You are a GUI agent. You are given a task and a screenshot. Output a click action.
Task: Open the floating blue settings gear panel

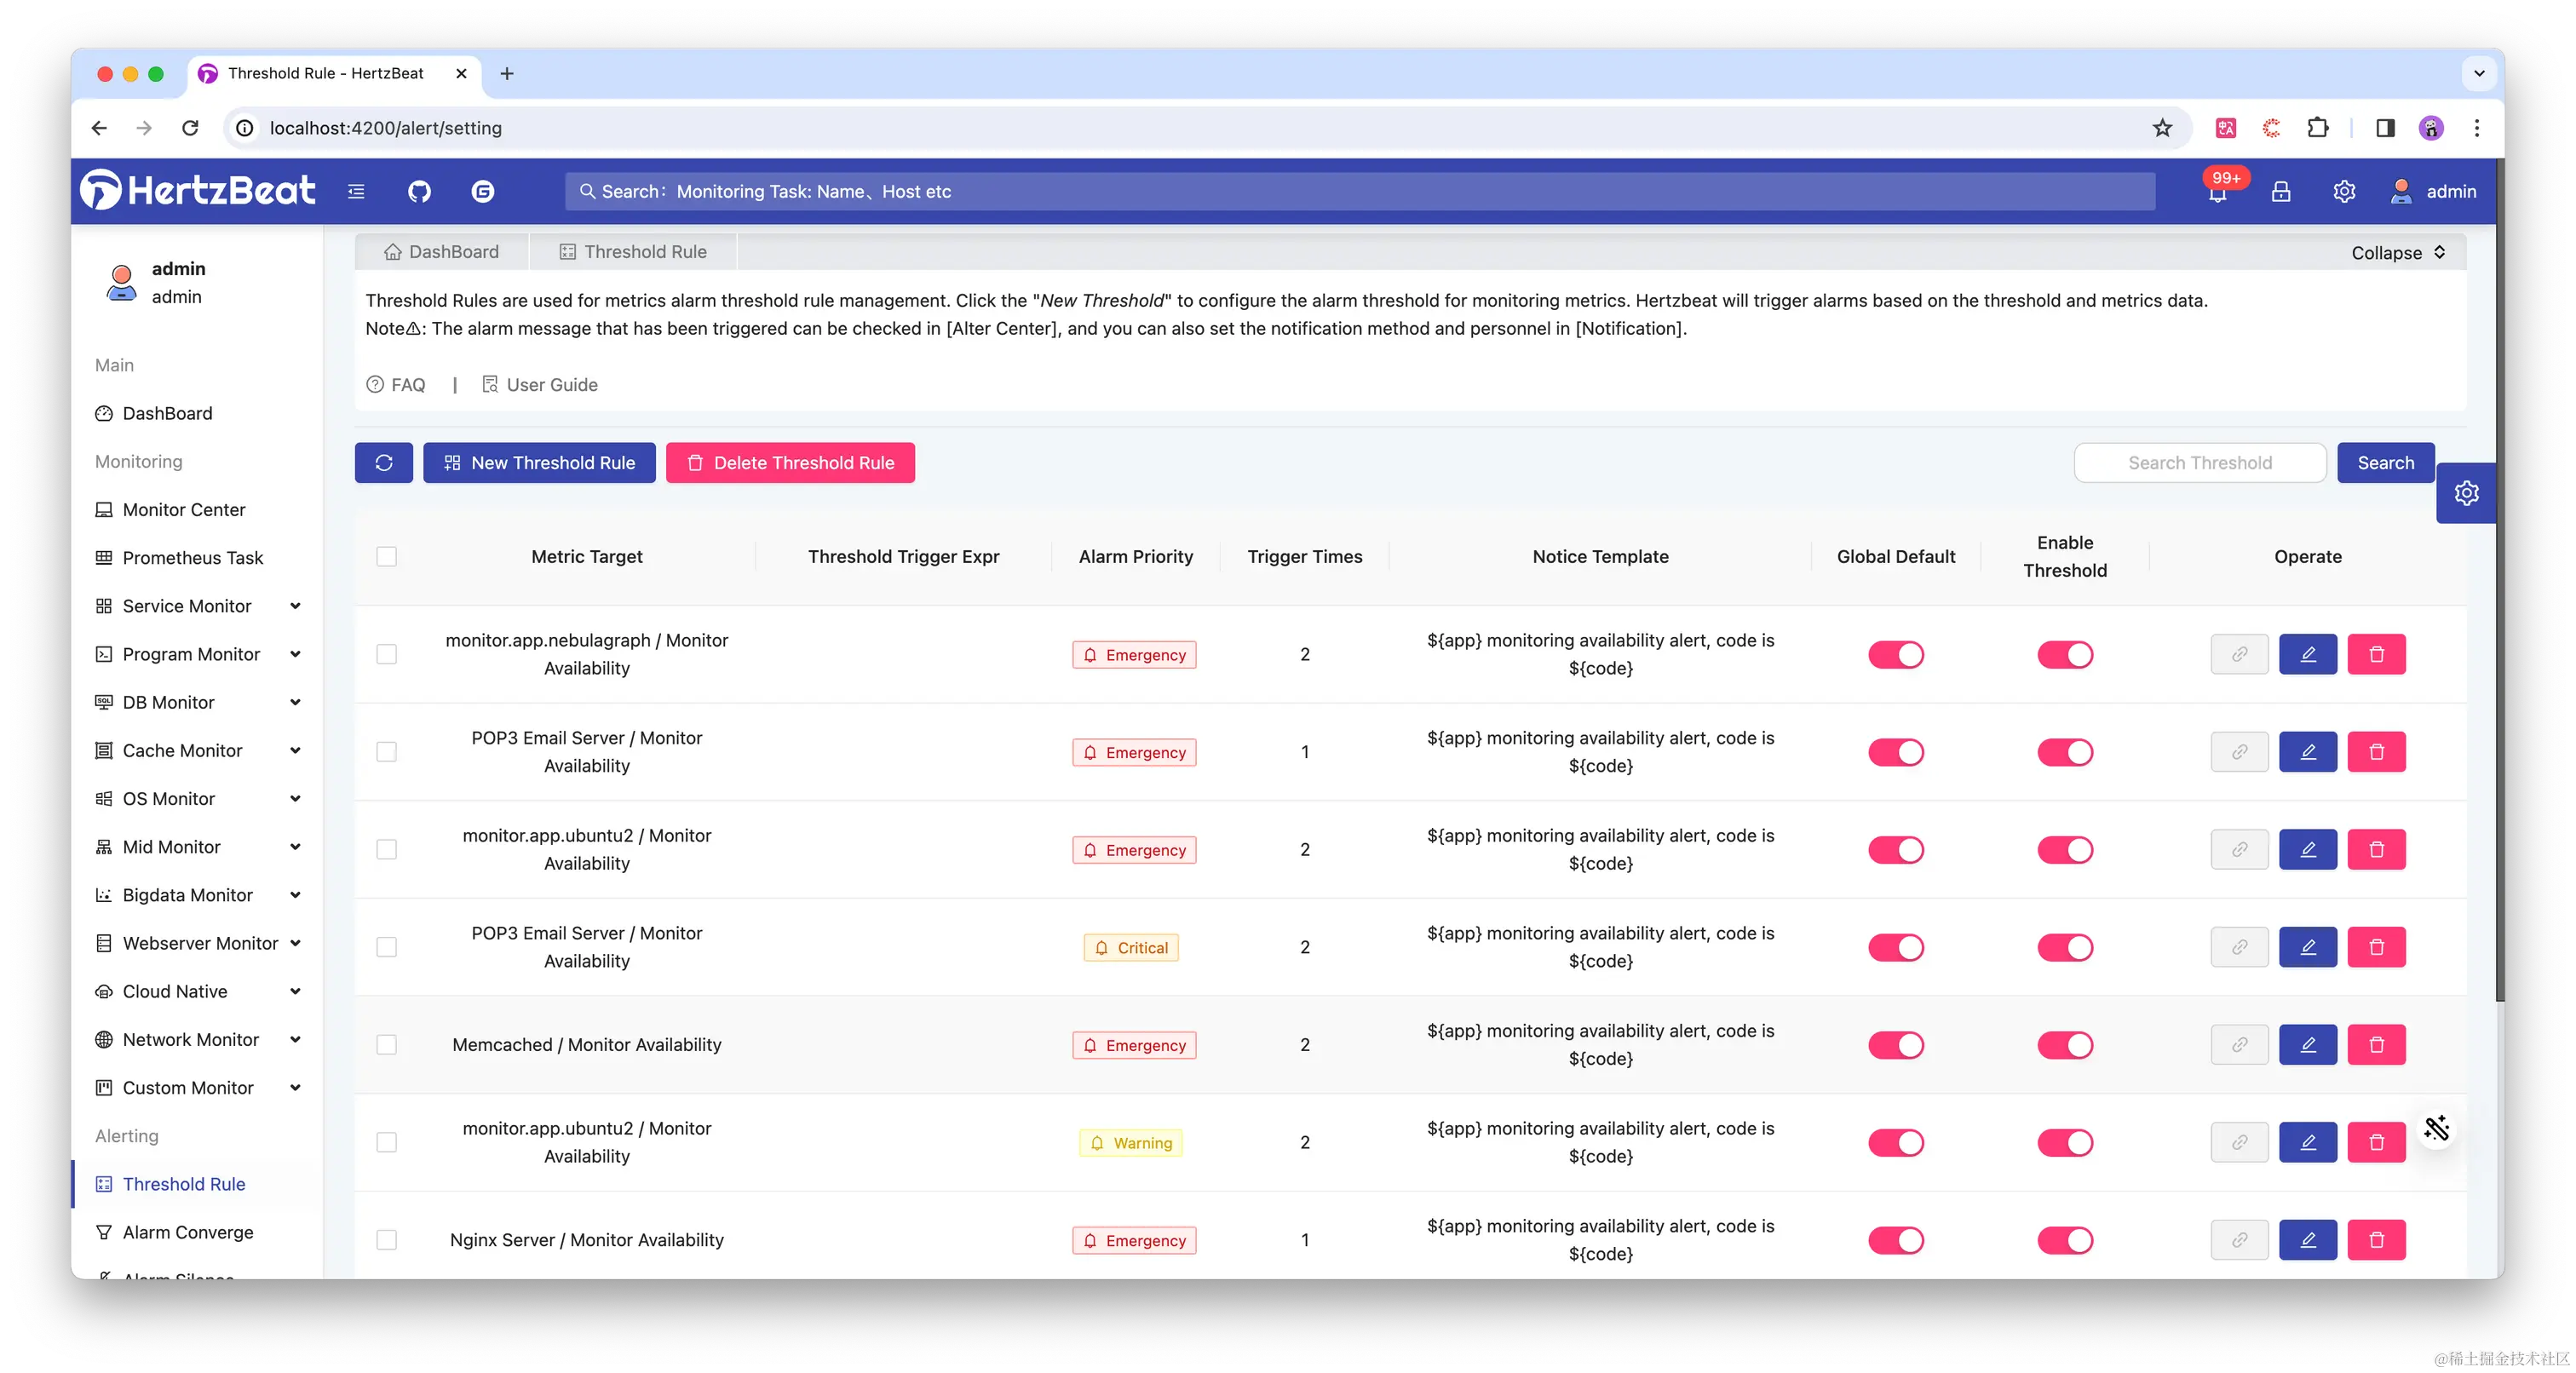pyautogui.click(x=2466, y=493)
